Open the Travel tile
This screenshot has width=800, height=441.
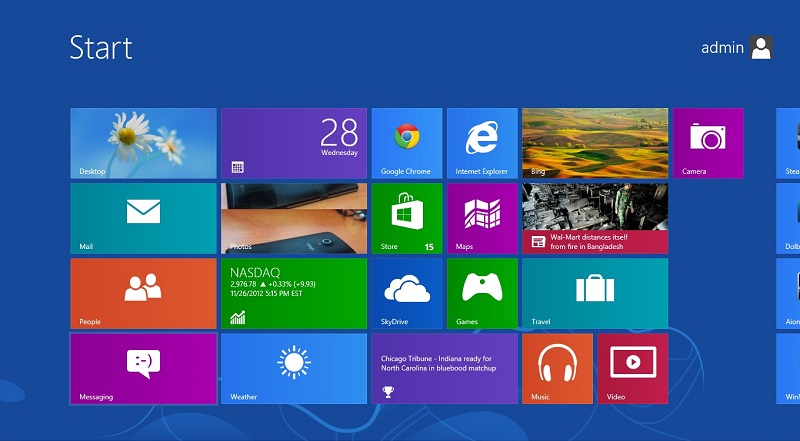pos(595,293)
